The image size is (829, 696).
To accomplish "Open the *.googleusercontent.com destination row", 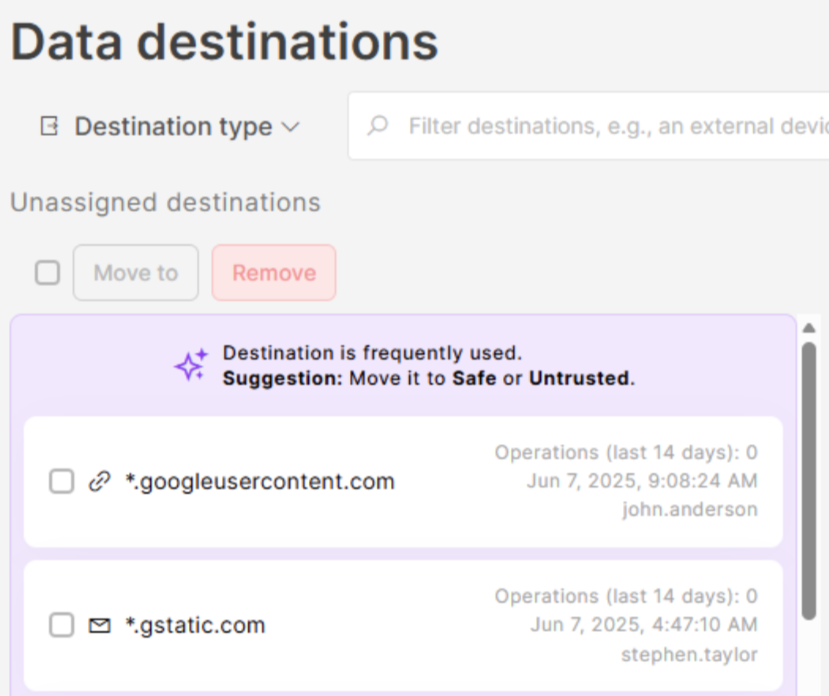I will [x=259, y=482].
